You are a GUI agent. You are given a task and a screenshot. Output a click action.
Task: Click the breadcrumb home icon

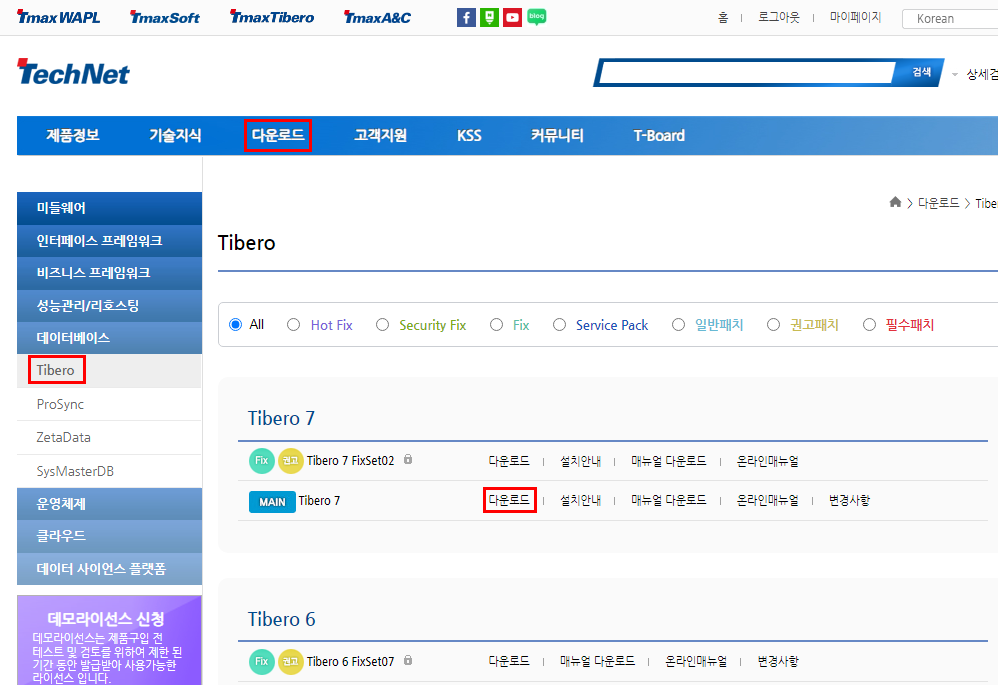pos(895,202)
